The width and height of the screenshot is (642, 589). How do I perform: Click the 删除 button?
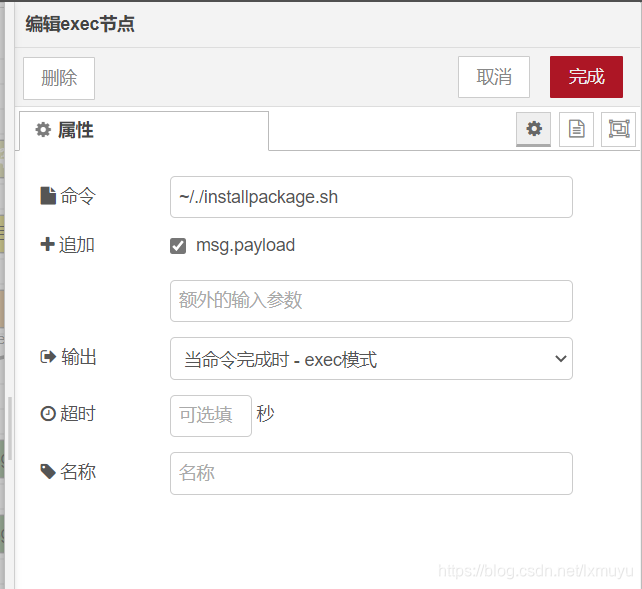[x=59, y=78]
